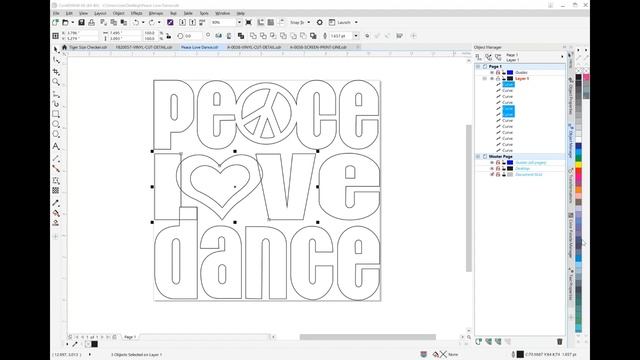Screen dimensions: 640x360
Task: Click the Copy icon in the toolbar
Action: tap(113, 22)
